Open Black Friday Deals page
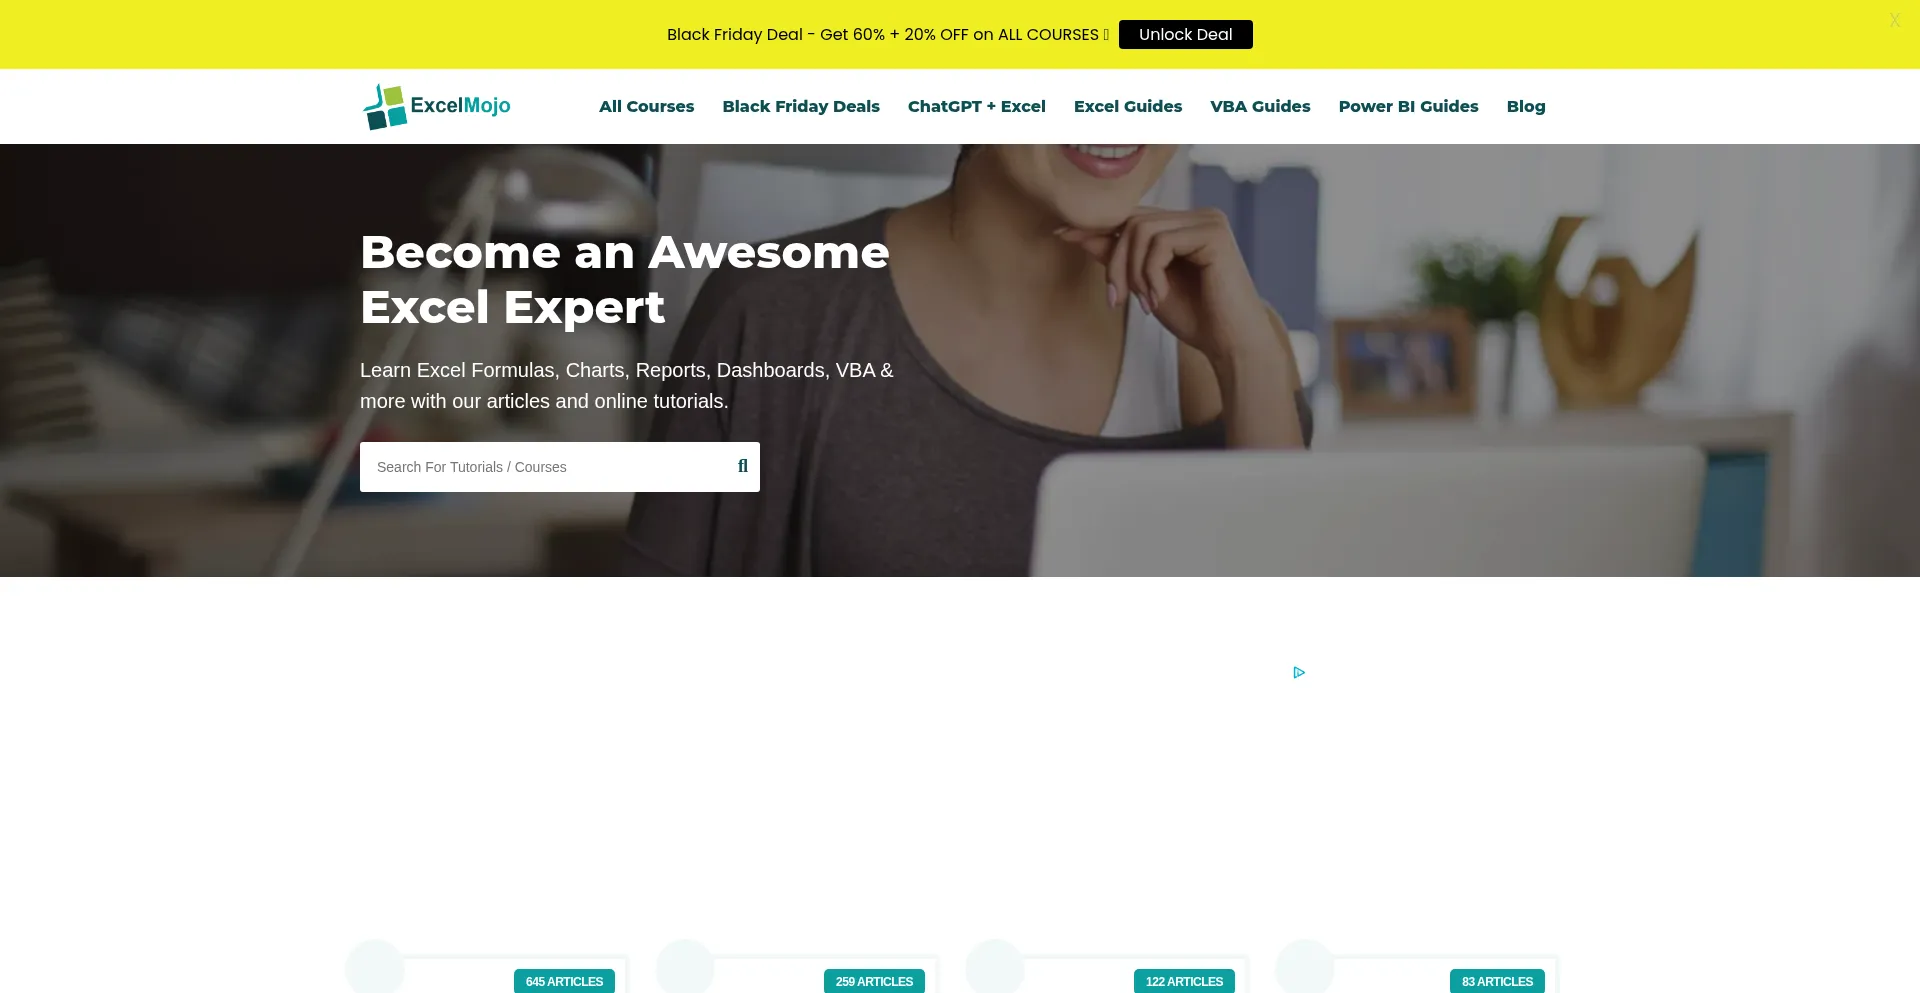Viewport: 1920px width, 993px height. click(x=801, y=106)
